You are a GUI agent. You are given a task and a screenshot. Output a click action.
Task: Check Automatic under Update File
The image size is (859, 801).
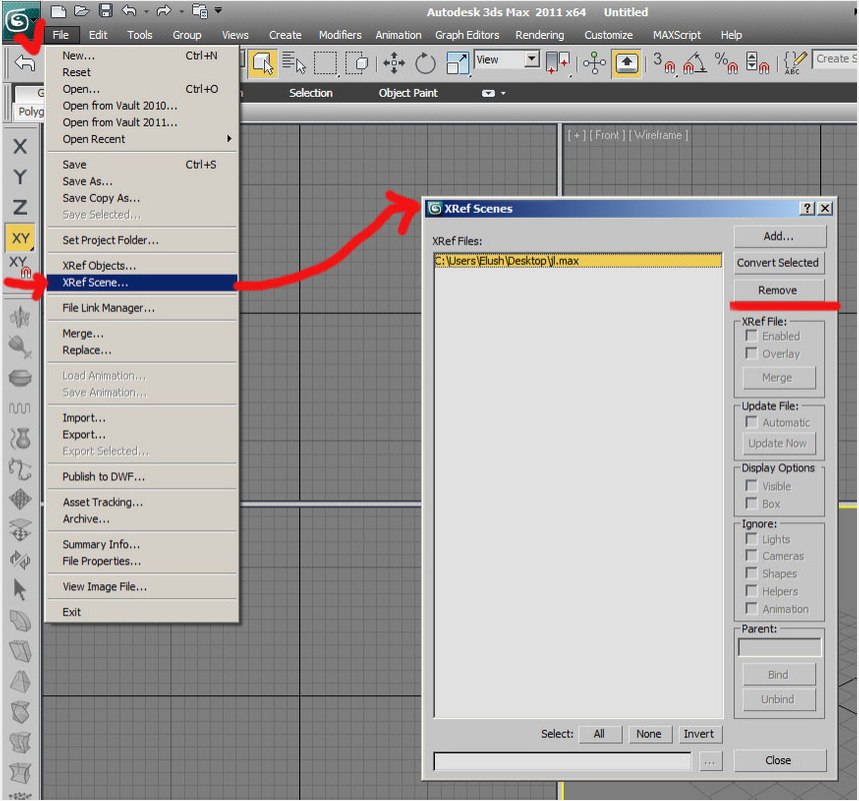[x=752, y=422]
